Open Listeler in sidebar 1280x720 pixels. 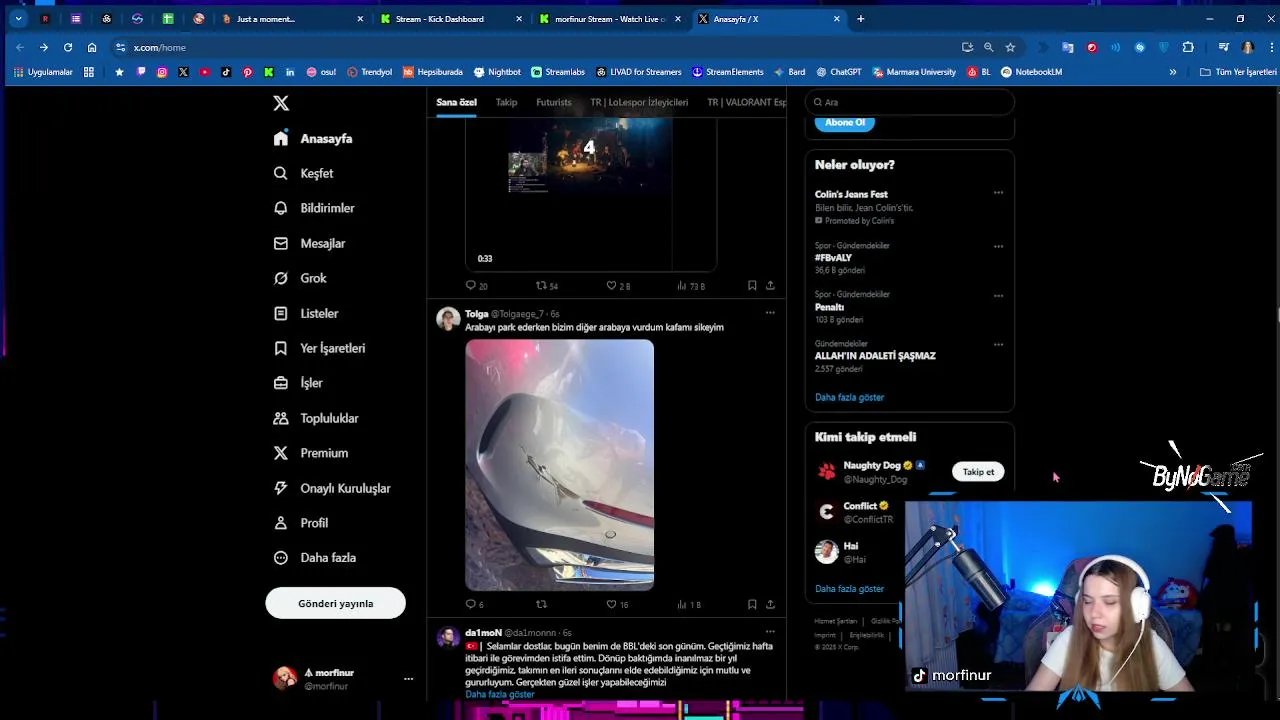(306, 313)
